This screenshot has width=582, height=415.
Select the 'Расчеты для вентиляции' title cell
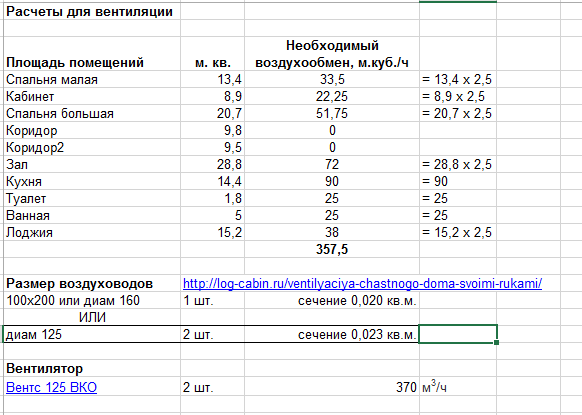(x=89, y=12)
